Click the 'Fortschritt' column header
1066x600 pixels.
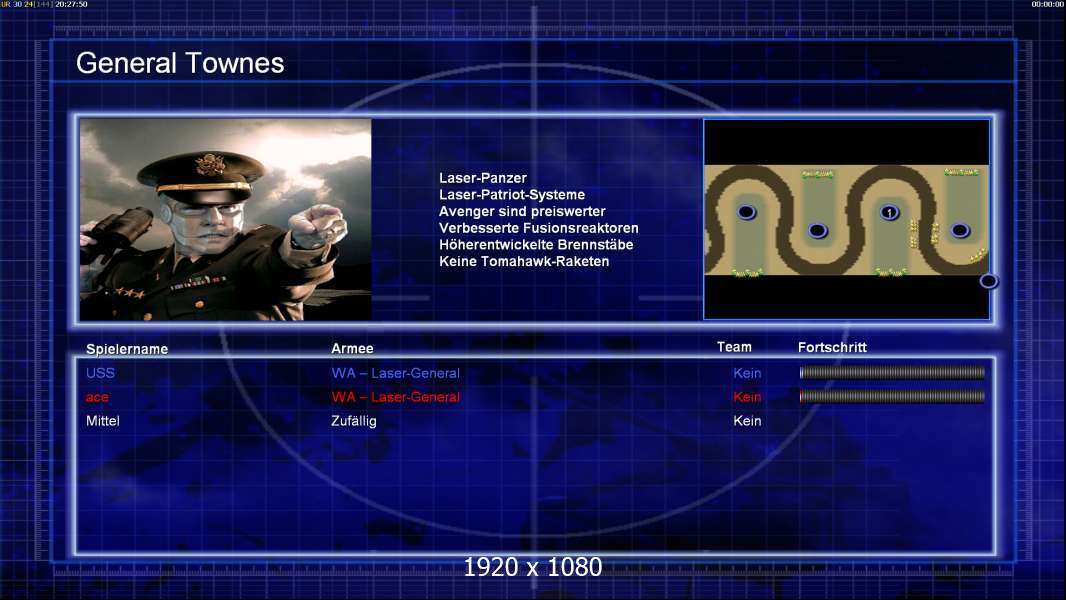coord(832,347)
